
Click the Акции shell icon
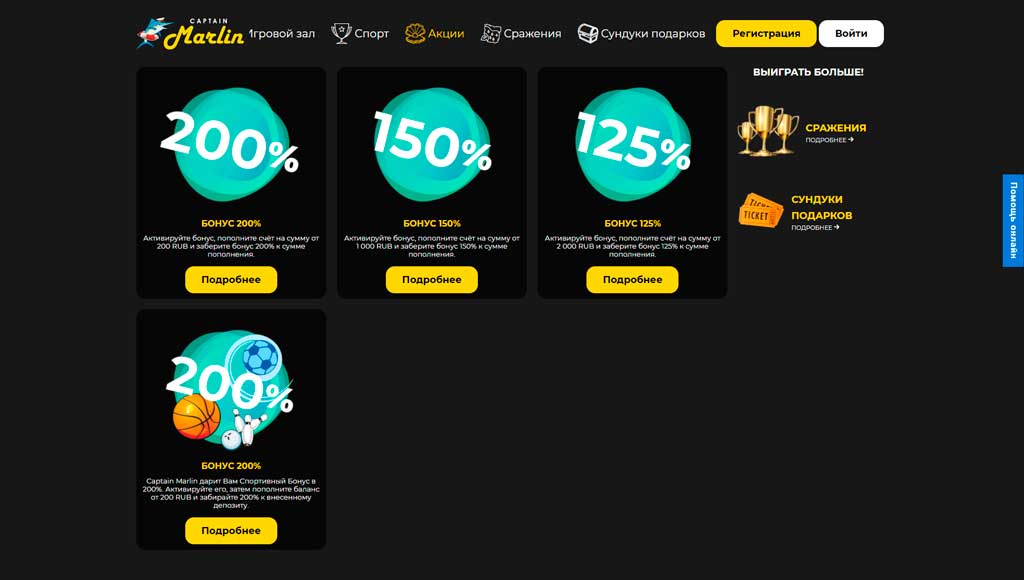click(x=415, y=33)
